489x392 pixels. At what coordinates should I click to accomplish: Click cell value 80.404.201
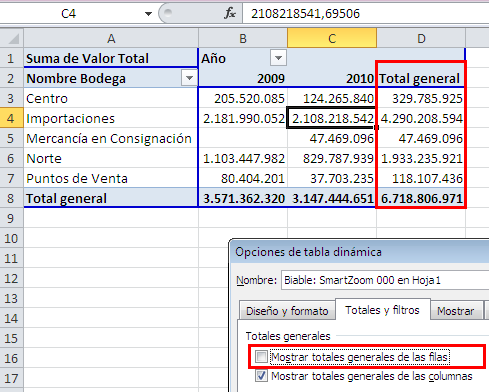243,178
